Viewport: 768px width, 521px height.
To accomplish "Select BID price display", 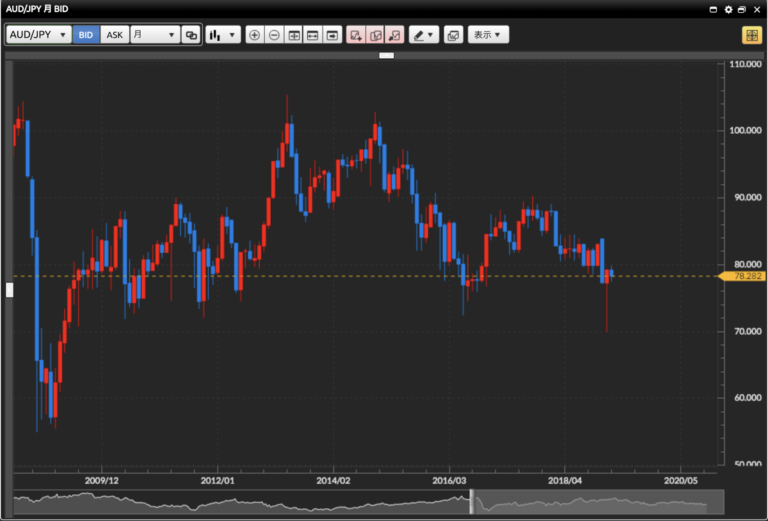I will click(x=86, y=35).
